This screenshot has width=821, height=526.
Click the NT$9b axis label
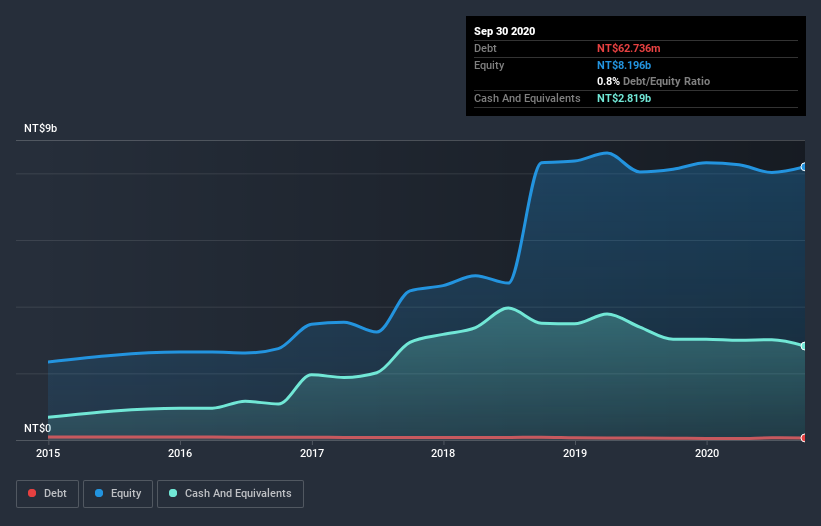click(40, 128)
